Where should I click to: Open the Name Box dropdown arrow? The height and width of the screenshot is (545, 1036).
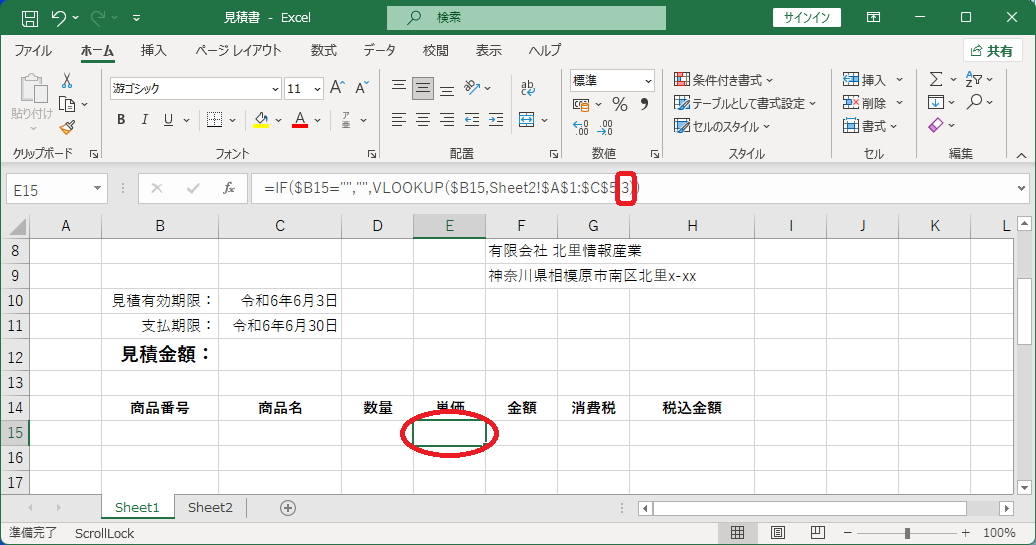[97, 189]
